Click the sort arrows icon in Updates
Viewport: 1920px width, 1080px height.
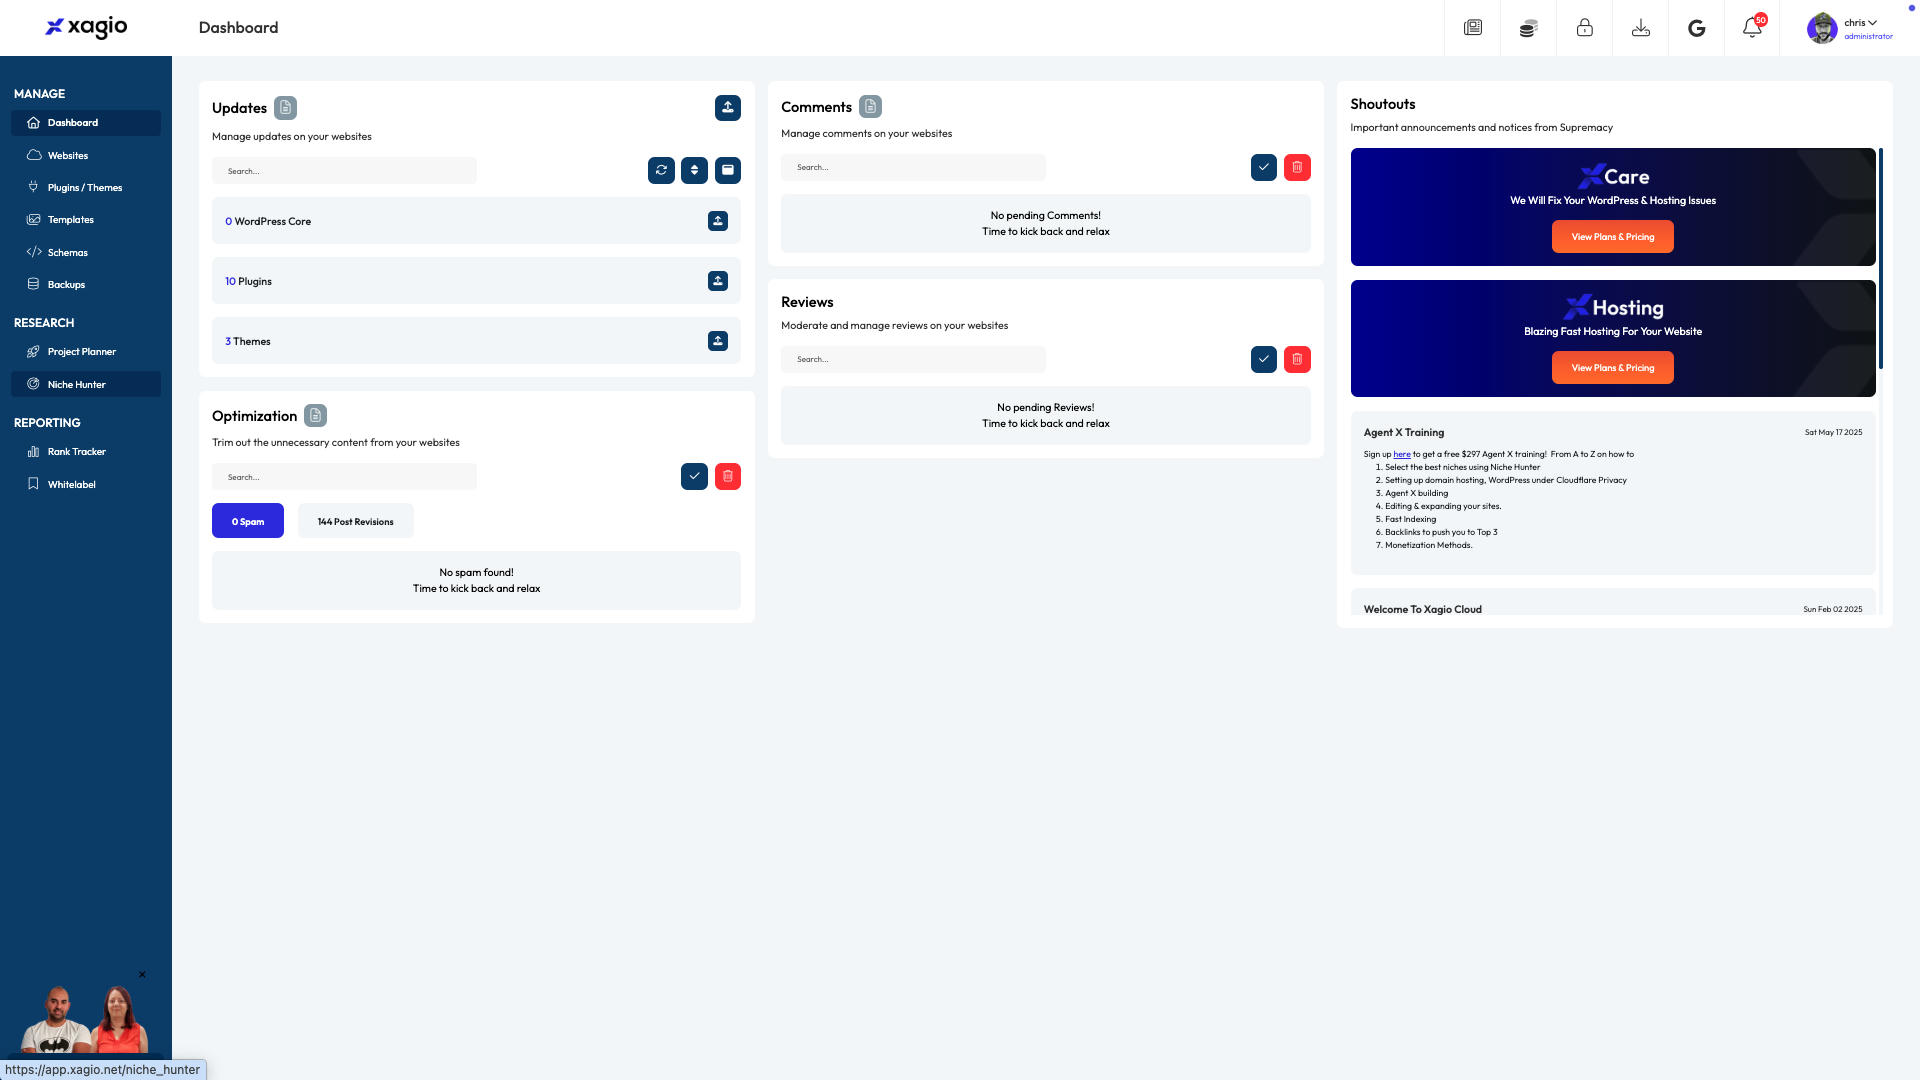tap(694, 171)
